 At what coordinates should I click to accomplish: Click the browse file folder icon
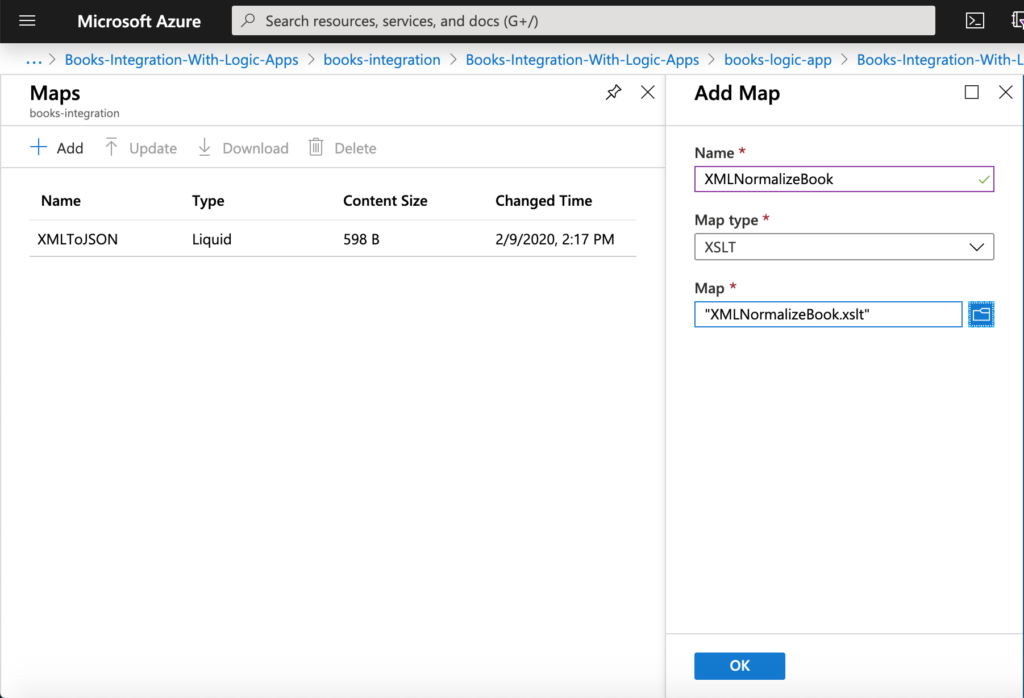(980, 314)
